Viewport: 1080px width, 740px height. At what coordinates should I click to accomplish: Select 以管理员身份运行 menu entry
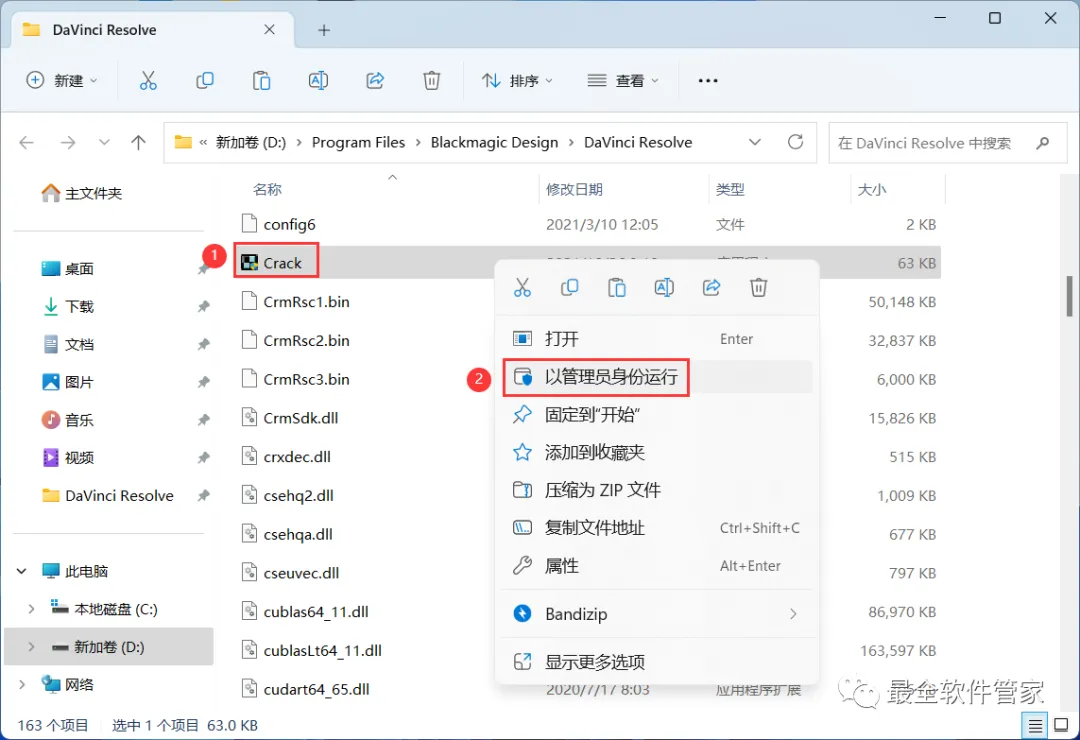tap(657, 377)
